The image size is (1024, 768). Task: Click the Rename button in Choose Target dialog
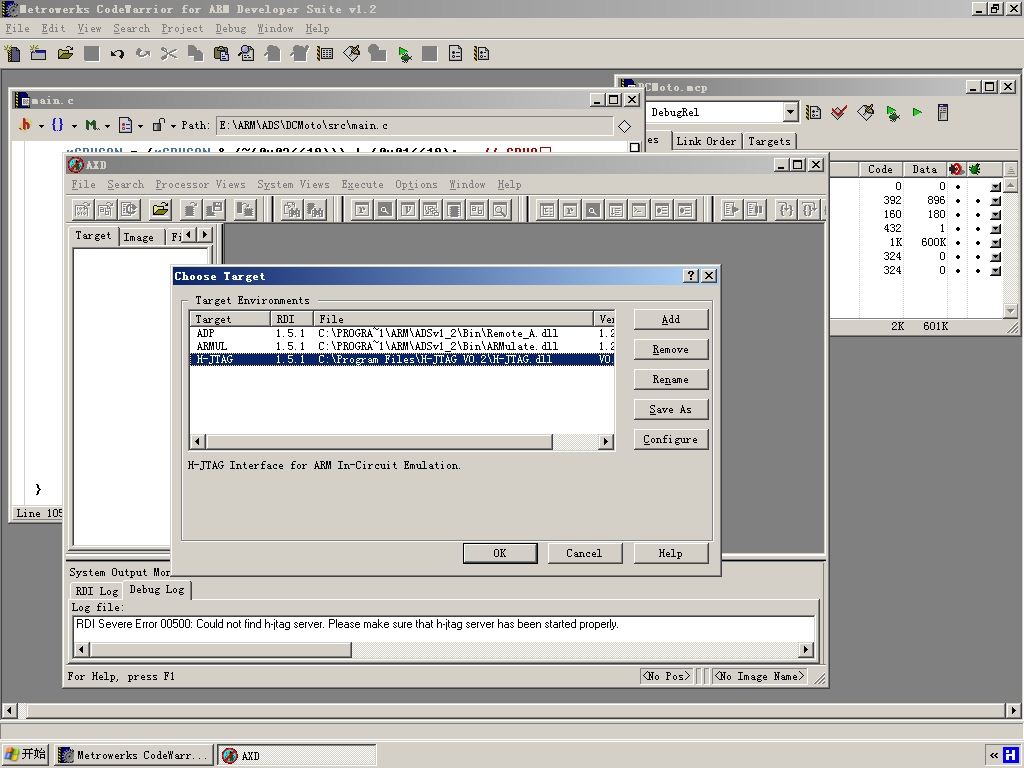[671, 379]
